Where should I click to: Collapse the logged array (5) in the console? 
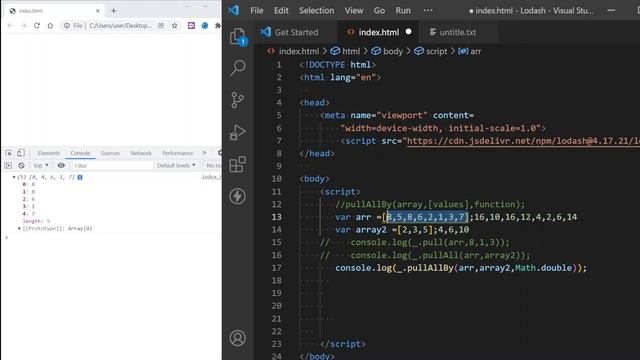[14, 177]
